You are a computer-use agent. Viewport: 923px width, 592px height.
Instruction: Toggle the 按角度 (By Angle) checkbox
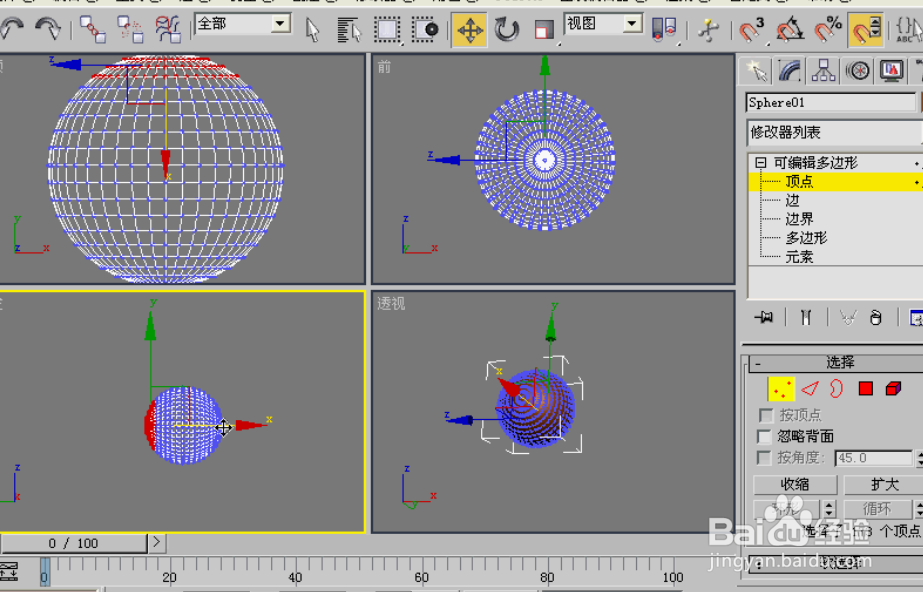766,457
